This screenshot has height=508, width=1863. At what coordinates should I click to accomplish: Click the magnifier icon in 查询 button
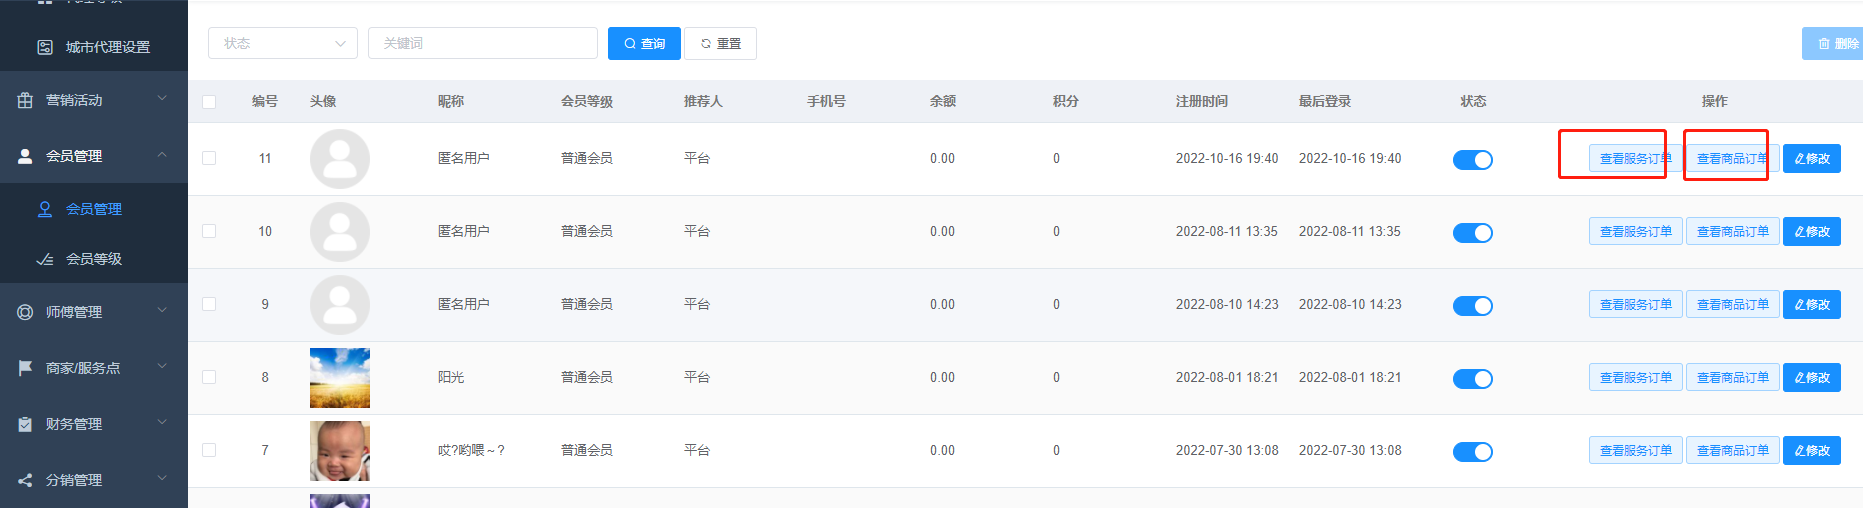[x=630, y=44]
